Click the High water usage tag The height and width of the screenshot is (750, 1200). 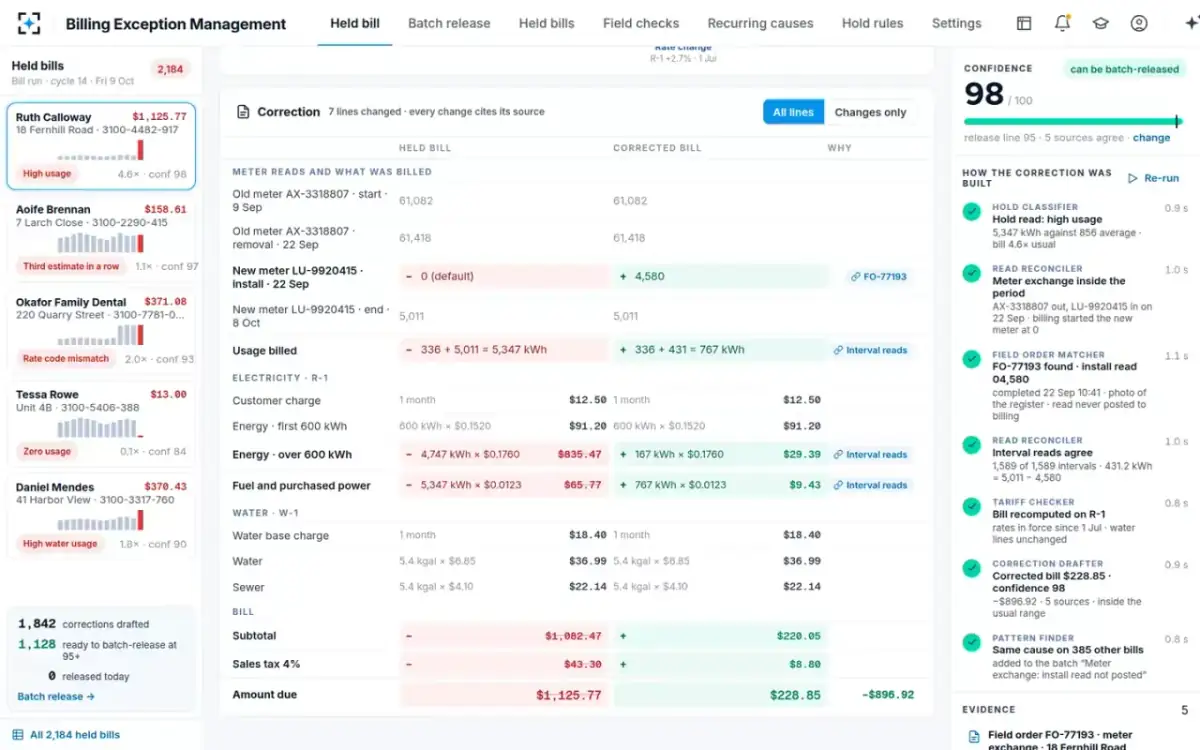60,544
